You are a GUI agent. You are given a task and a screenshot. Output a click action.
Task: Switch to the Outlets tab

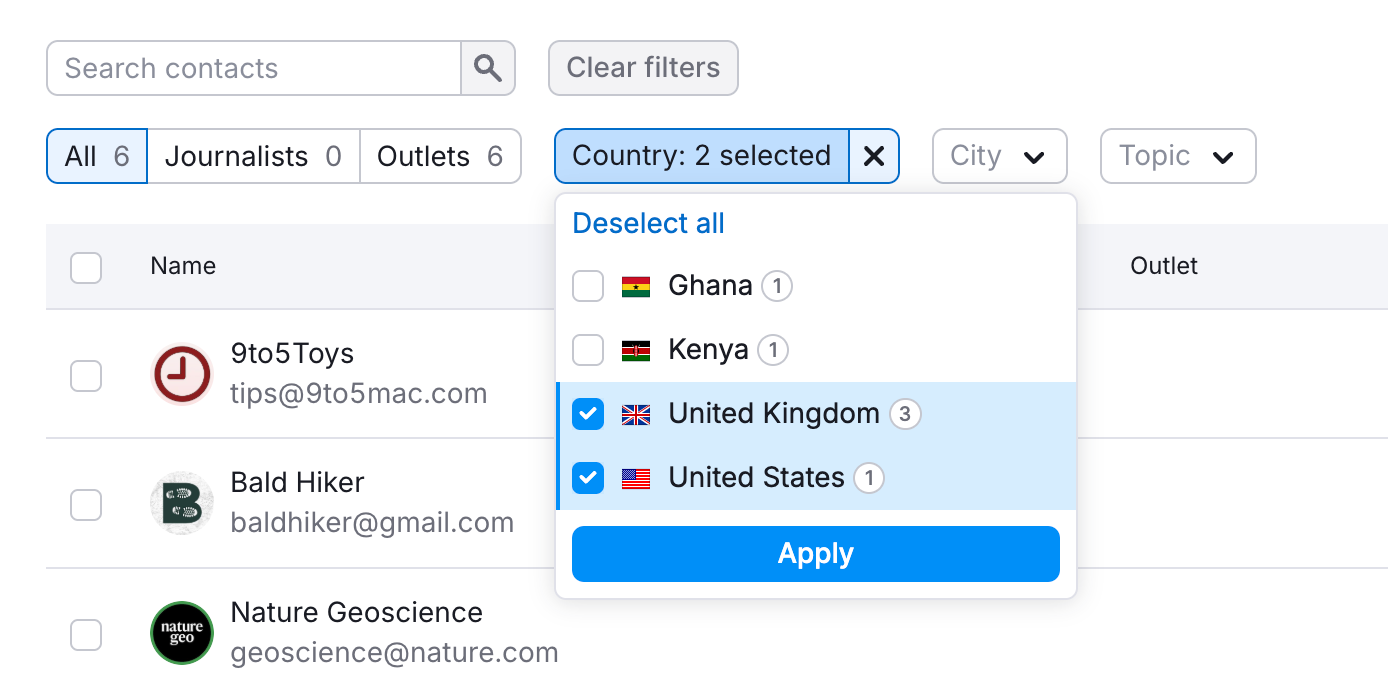point(440,156)
